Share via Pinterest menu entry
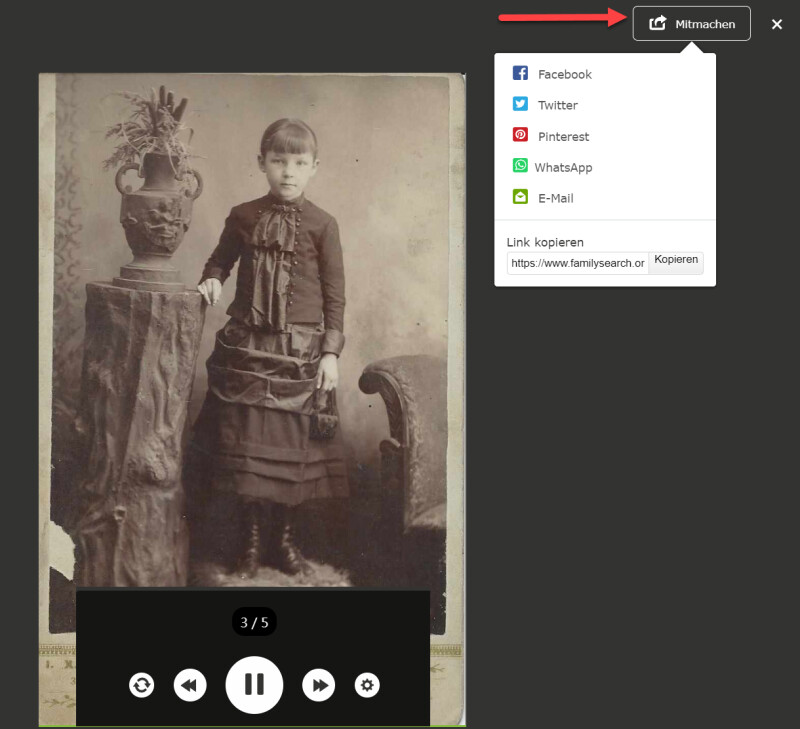 [x=551, y=136]
